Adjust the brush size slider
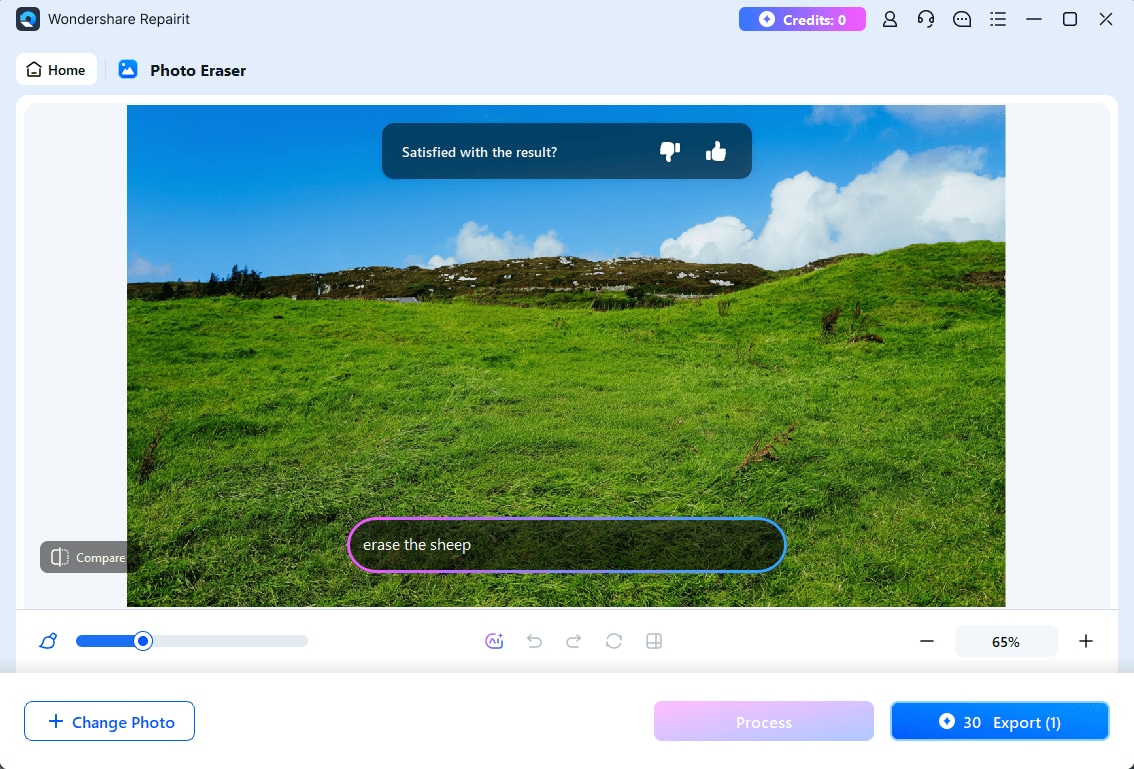Screen dimensions: 1134x769 (142, 641)
